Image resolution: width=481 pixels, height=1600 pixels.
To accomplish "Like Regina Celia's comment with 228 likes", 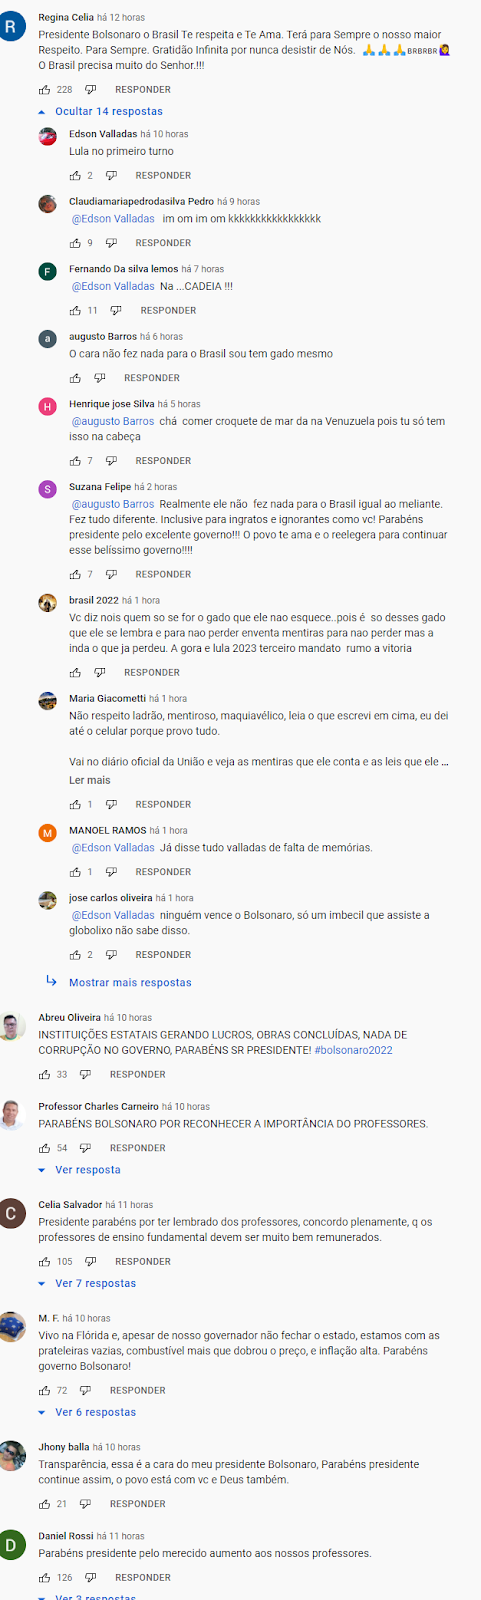I will 44,90.
